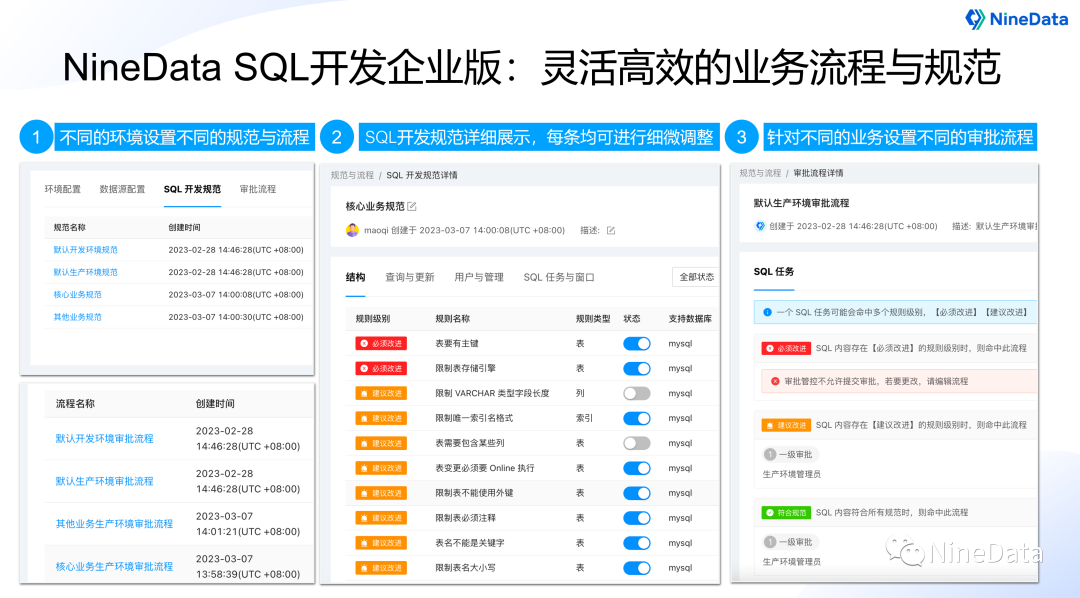
Task: Switch to the 环境配置 tab
Action: (x=63, y=189)
